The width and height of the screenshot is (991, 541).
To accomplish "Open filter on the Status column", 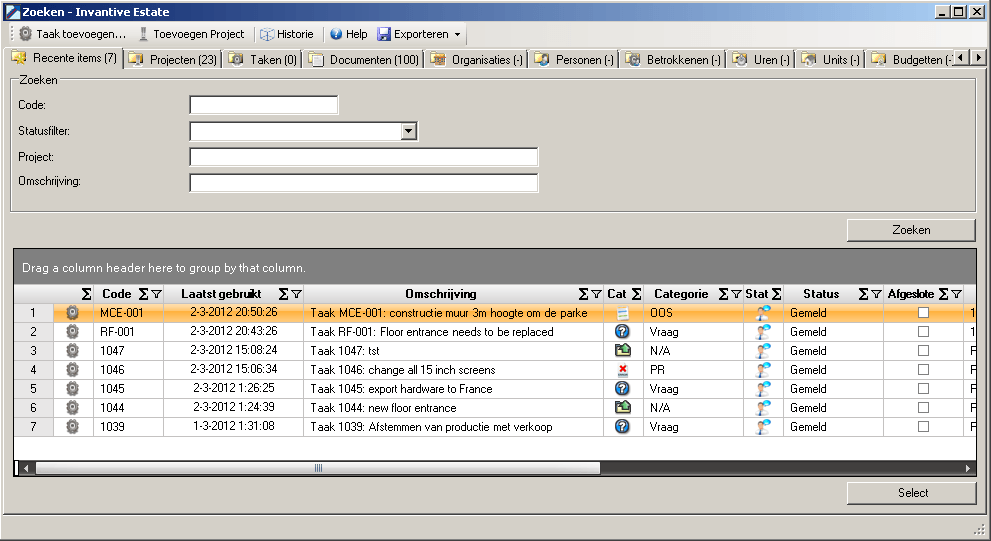I will (x=876, y=294).
